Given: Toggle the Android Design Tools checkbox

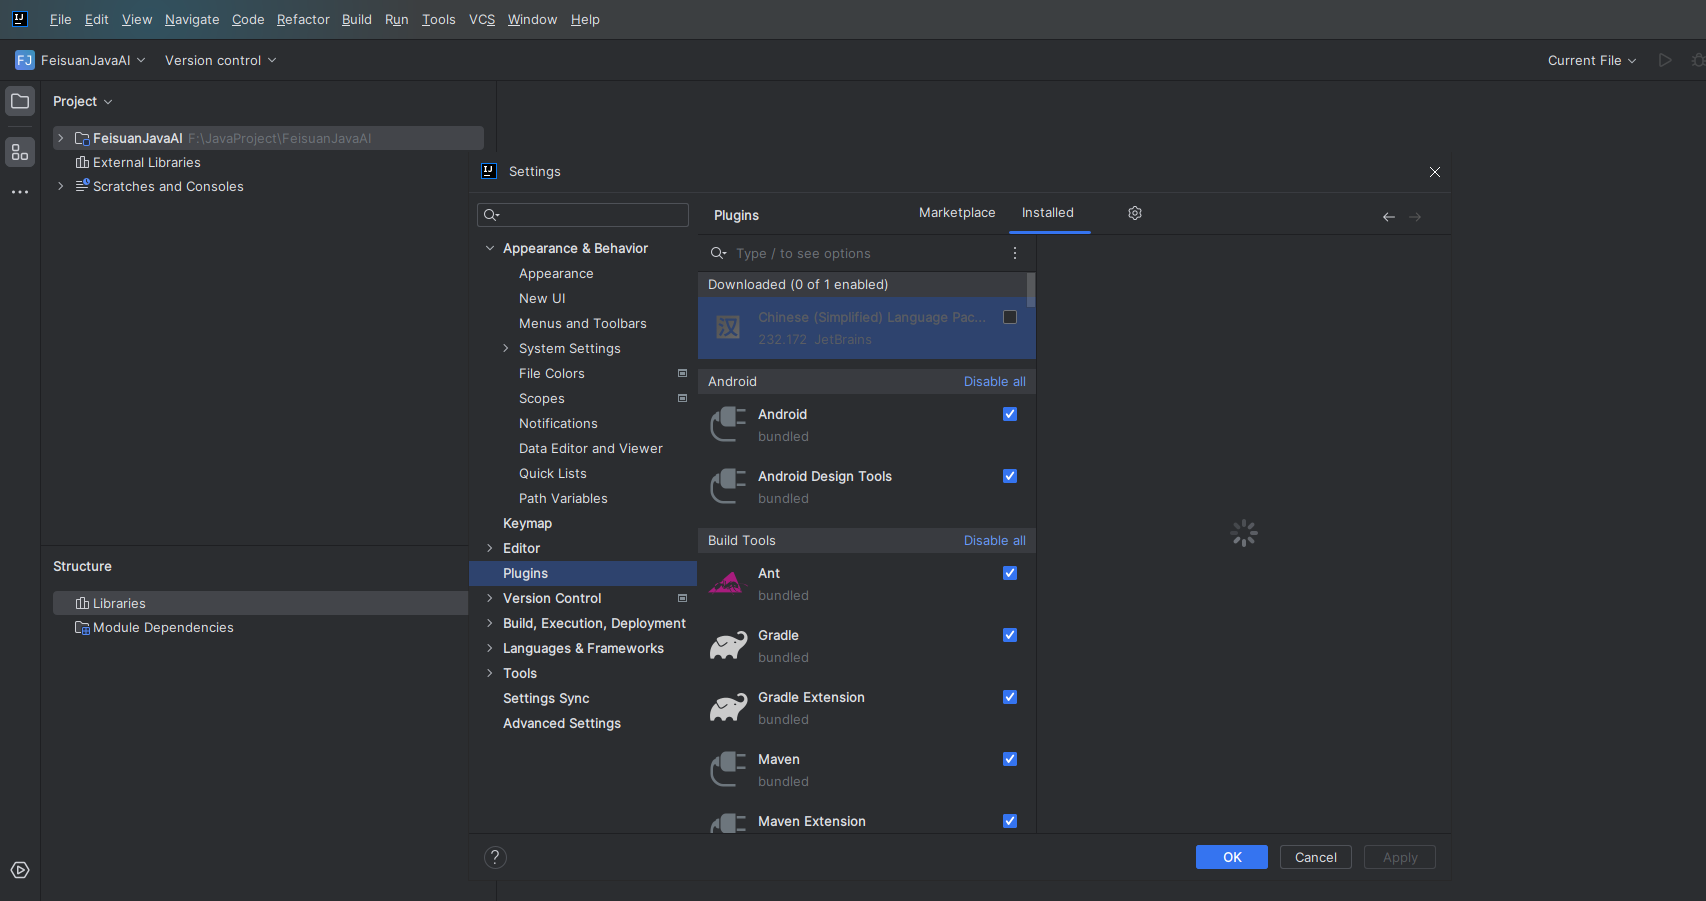Looking at the screenshot, I should click(1010, 476).
